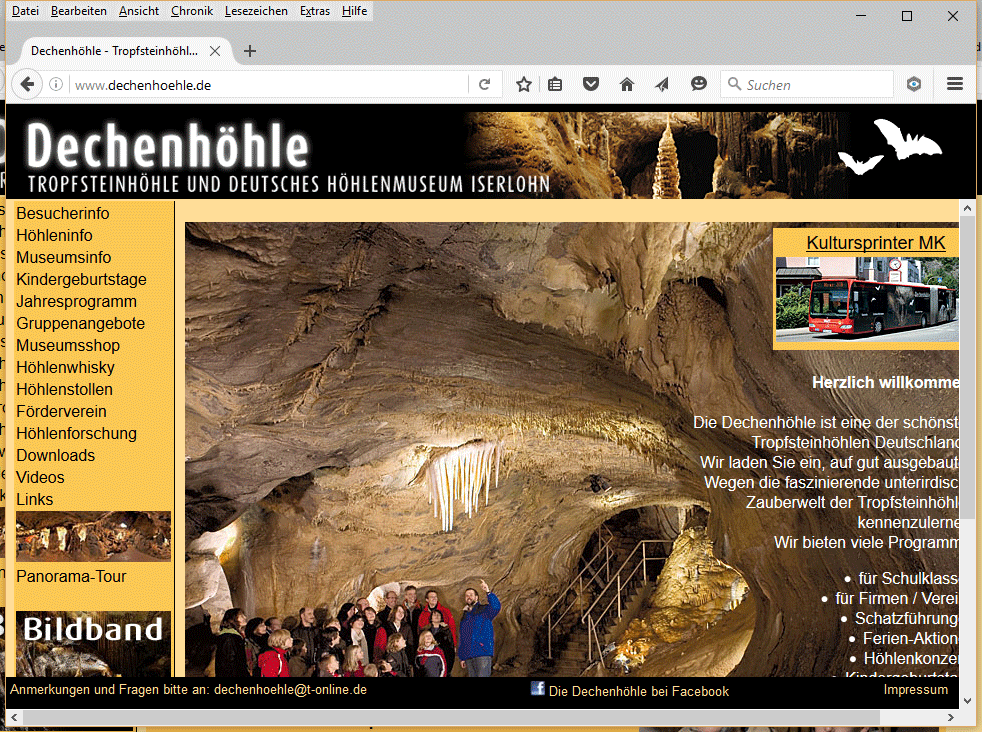Click the horizontal scroll left arrow
The width and height of the screenshot is (982, 732).
(14, 717)
